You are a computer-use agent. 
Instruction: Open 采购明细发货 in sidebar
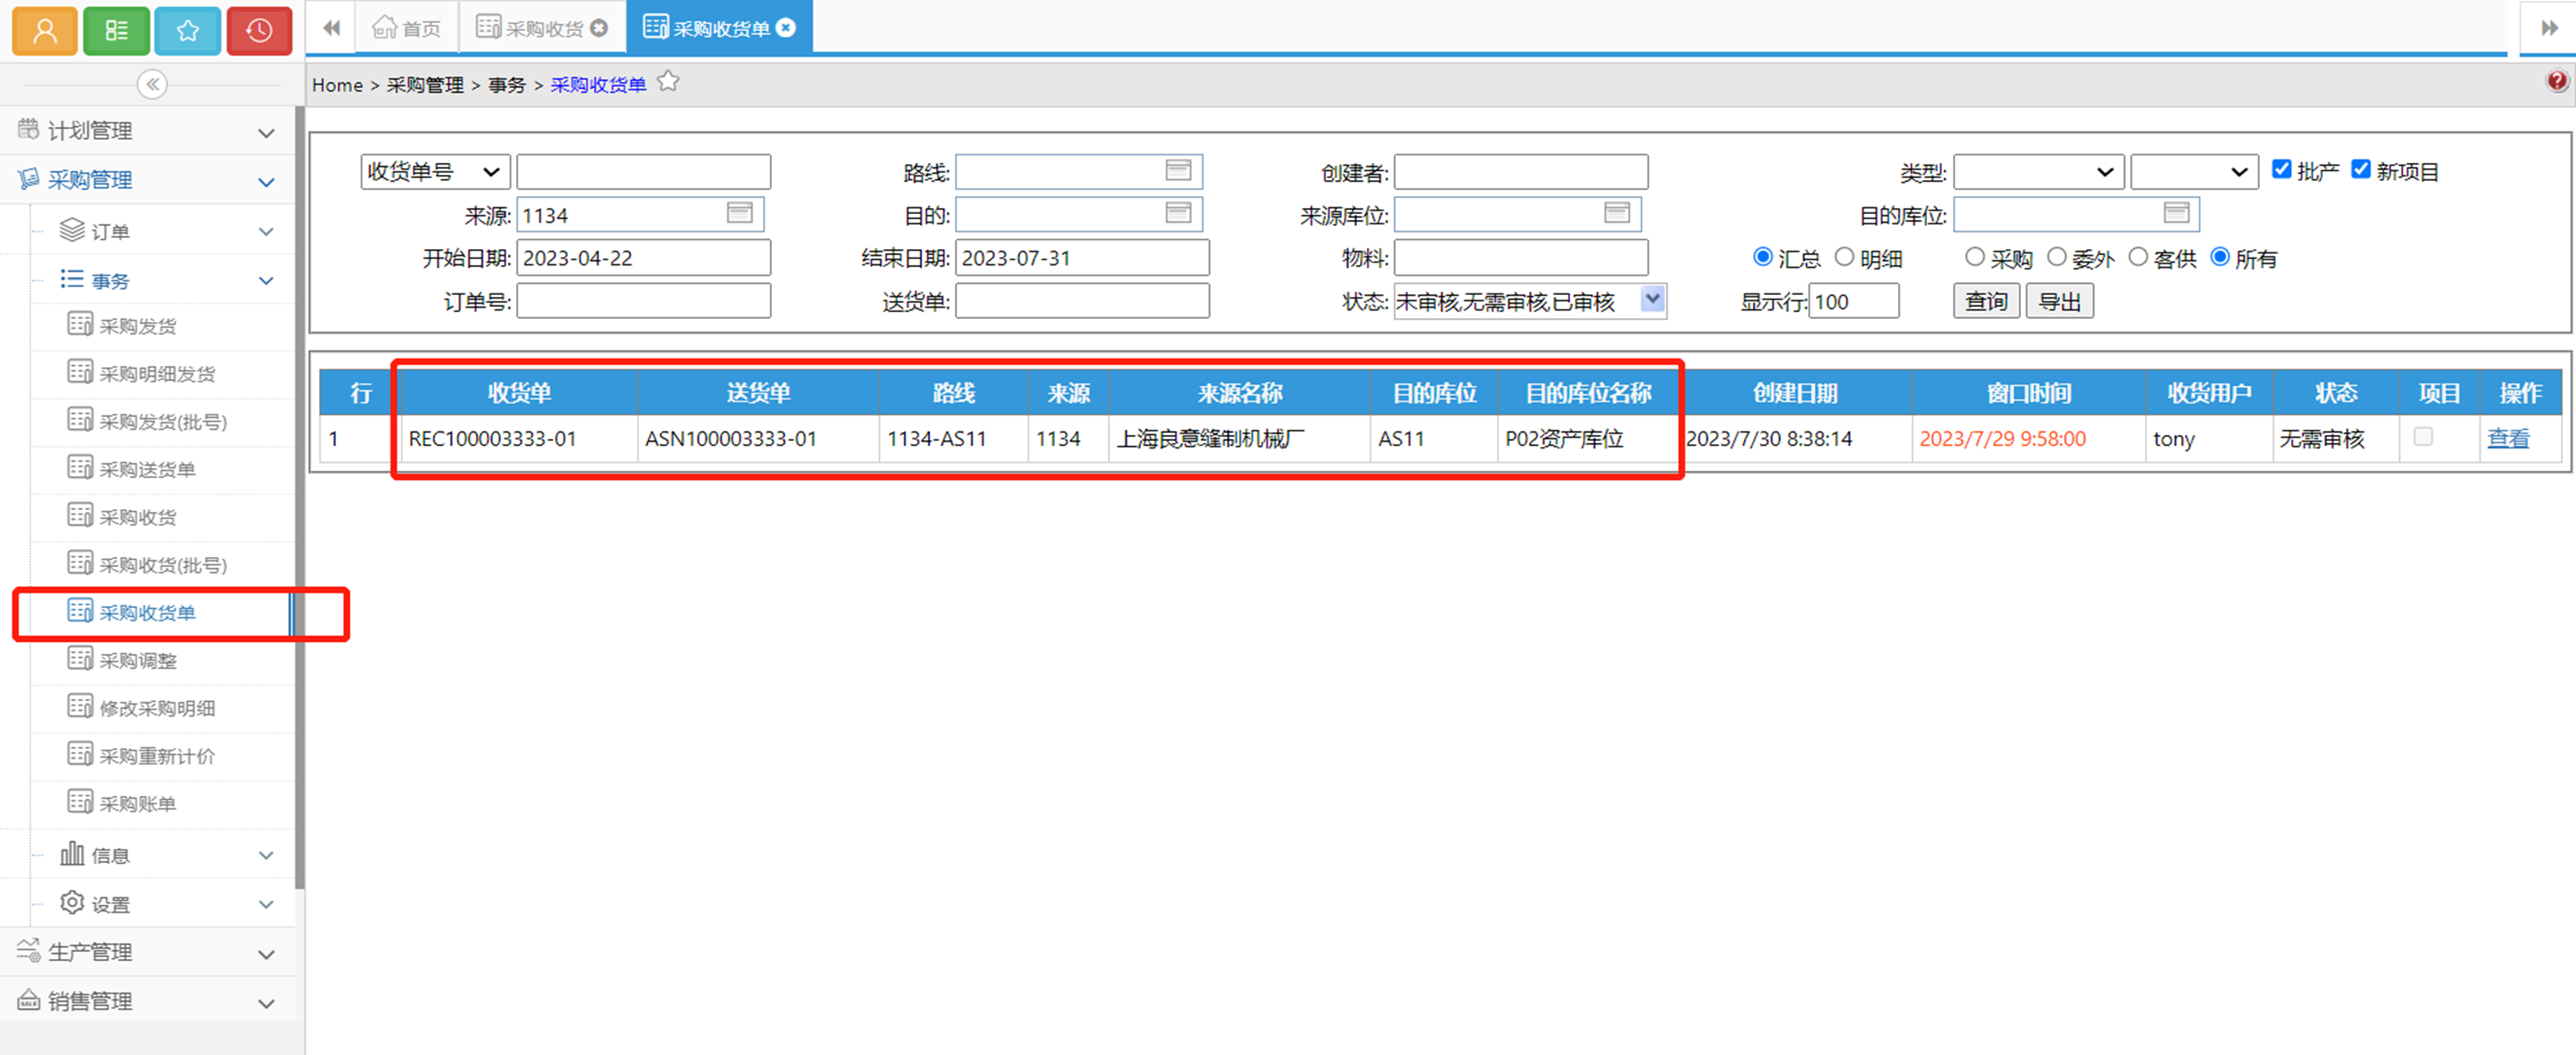(157, 374)
